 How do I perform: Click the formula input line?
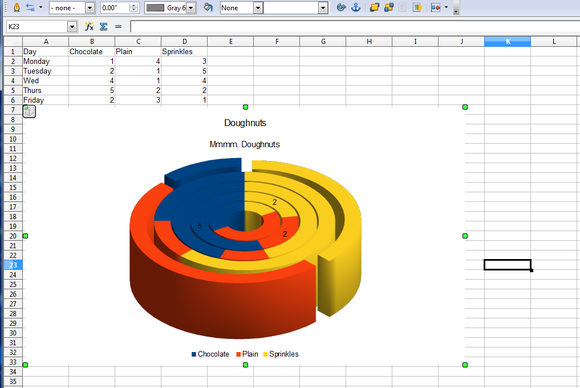pos(355,27)
